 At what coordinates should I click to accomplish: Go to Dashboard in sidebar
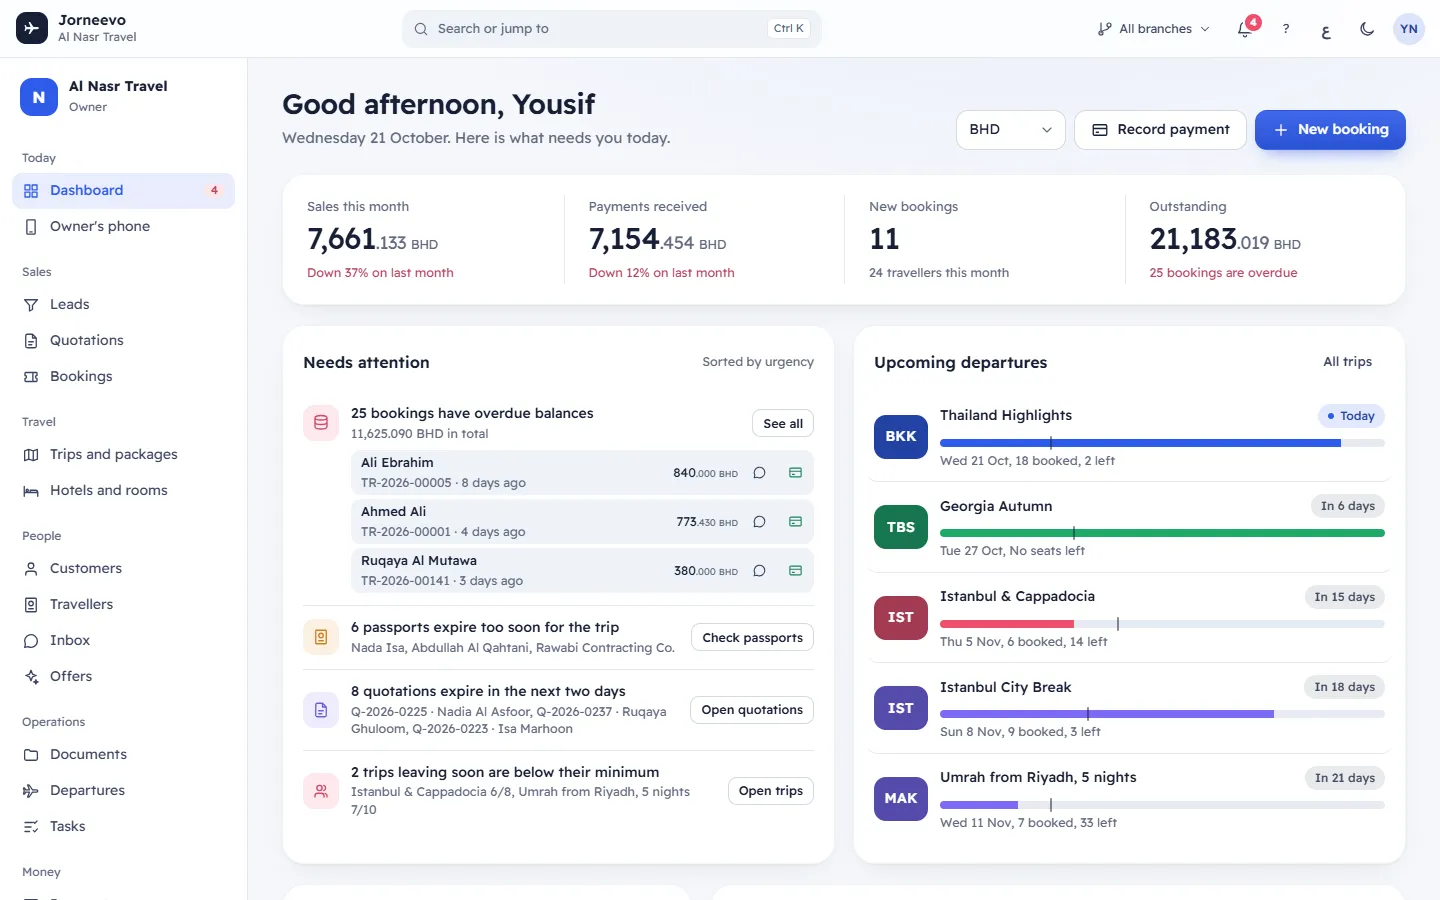123,191
